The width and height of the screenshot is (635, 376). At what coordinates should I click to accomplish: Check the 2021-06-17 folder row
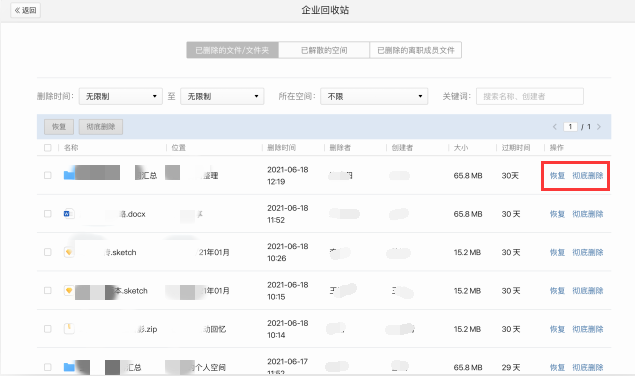point(48,367)
